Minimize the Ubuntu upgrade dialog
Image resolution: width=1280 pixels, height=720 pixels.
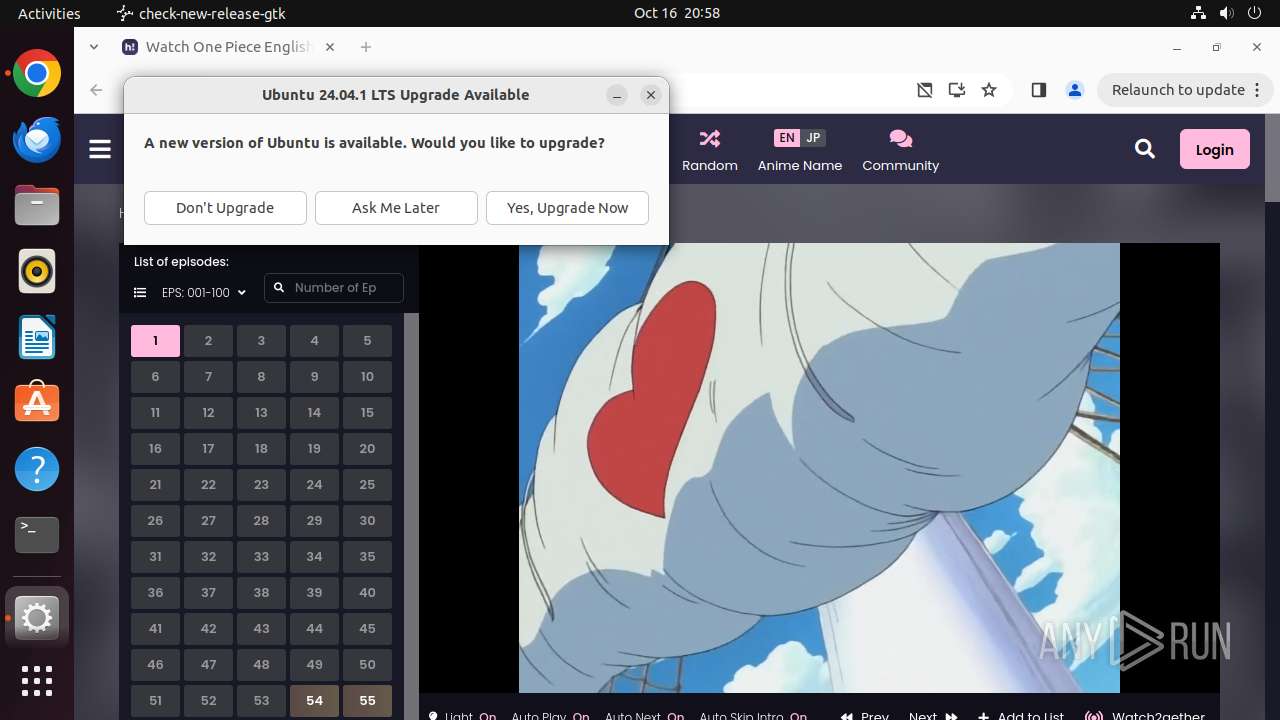[x=617, y=95]
